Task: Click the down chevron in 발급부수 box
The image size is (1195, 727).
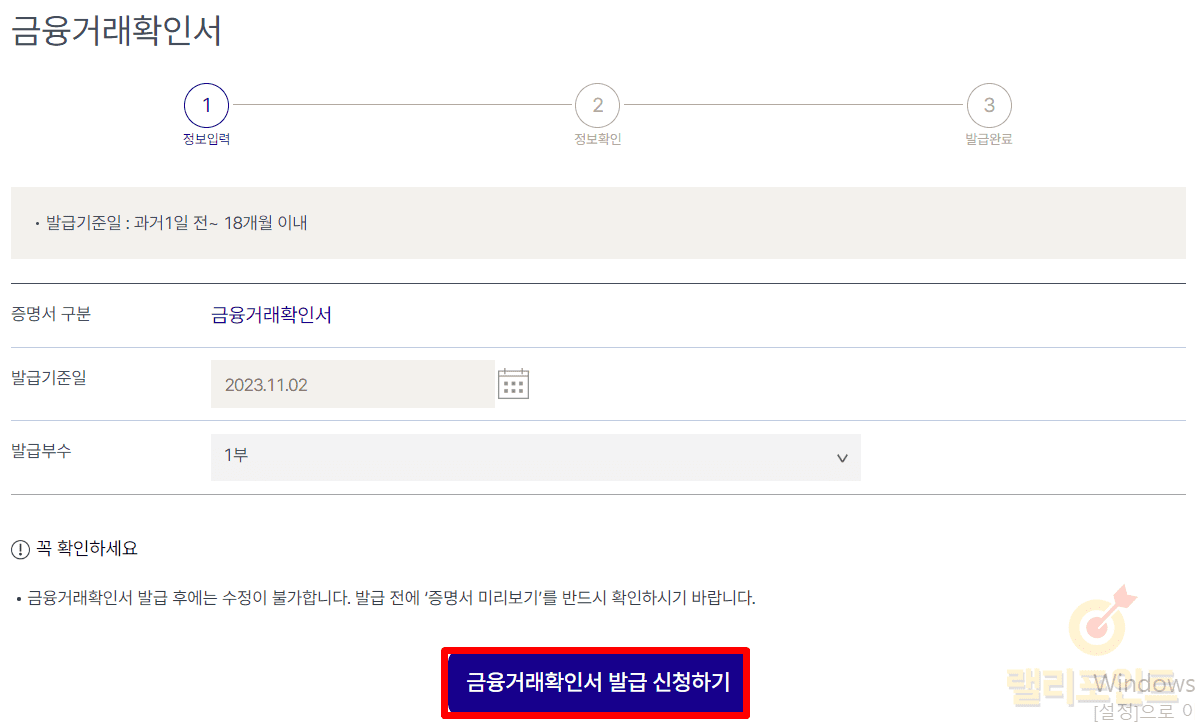Action: pyautogui.click(x=842, y=458)
